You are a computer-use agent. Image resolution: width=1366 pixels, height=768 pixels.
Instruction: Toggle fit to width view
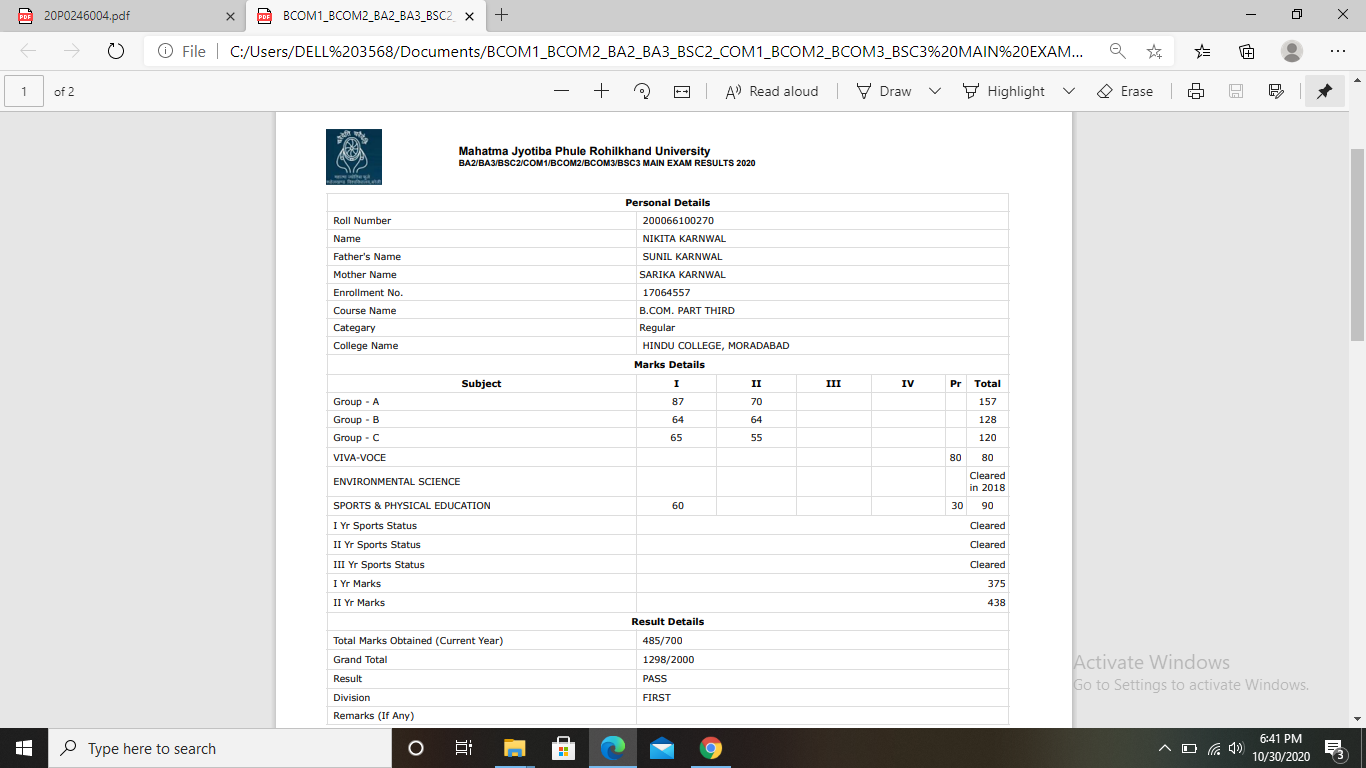(682, 91)
